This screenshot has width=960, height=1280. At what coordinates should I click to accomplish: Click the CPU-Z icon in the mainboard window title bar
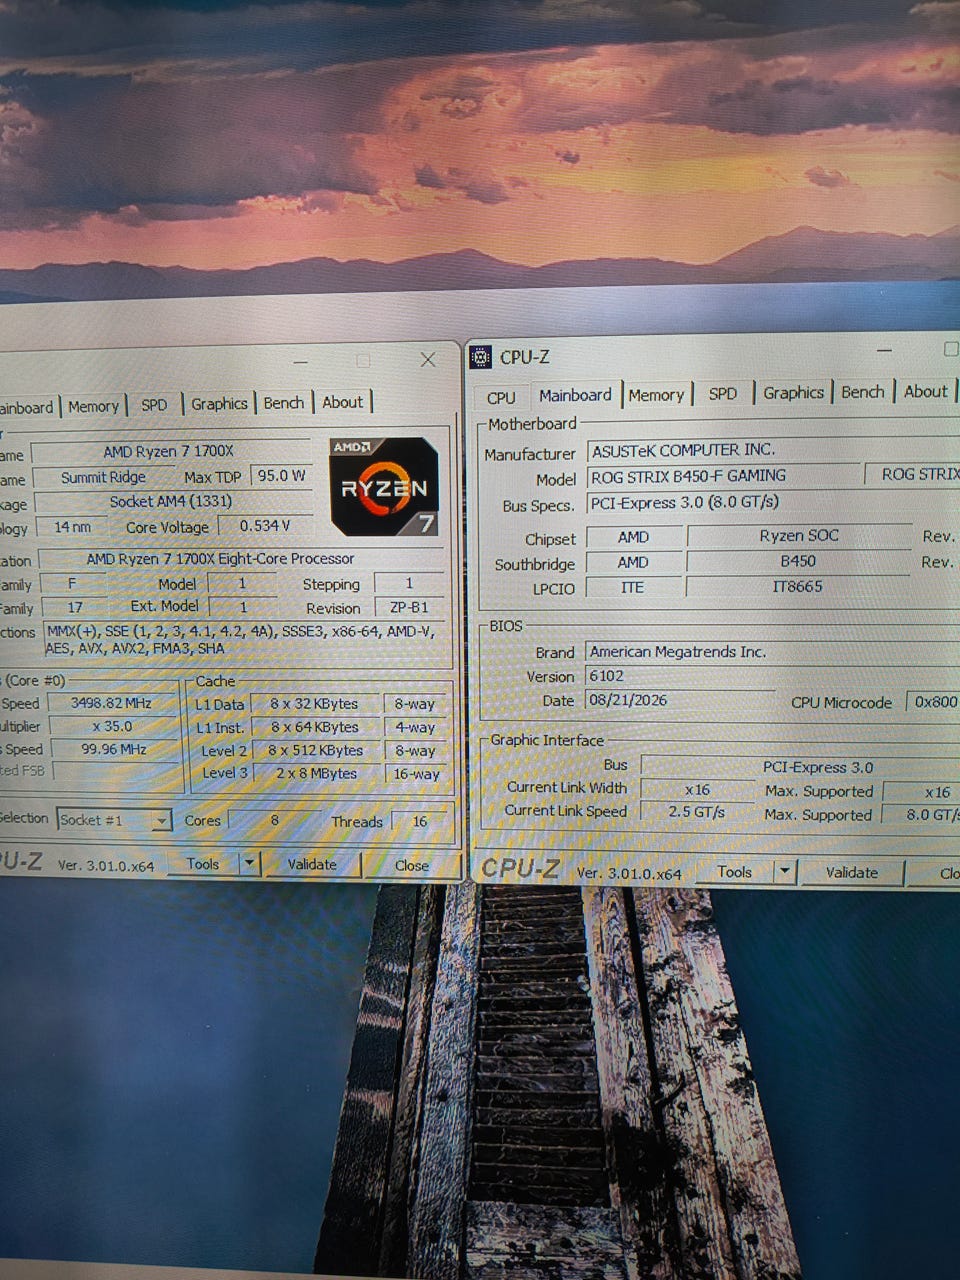coord(481,357)
